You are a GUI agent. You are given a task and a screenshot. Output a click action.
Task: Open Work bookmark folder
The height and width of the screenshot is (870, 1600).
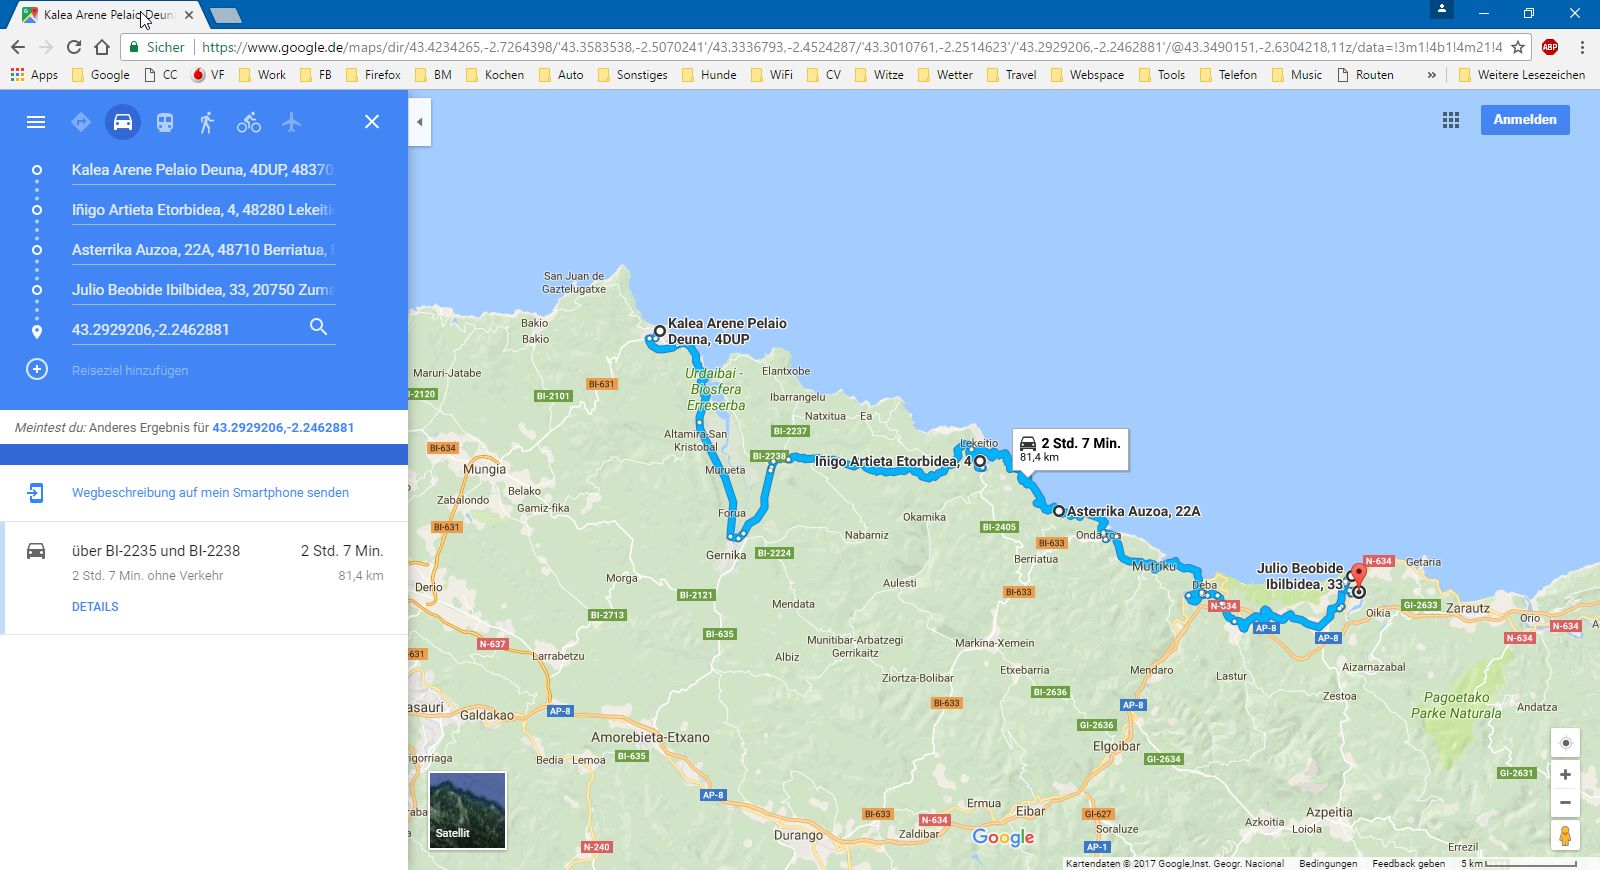pos(262,75)
